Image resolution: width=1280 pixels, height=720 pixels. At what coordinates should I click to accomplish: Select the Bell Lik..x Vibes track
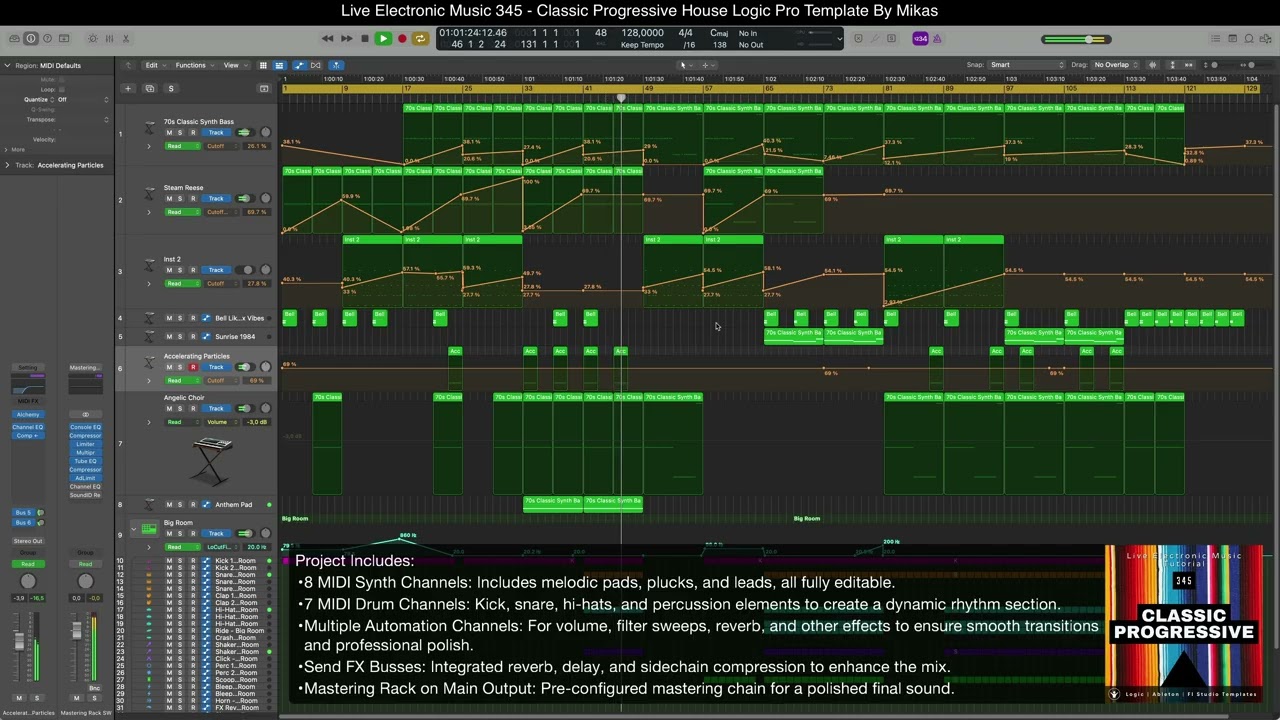tap(196, 318)
